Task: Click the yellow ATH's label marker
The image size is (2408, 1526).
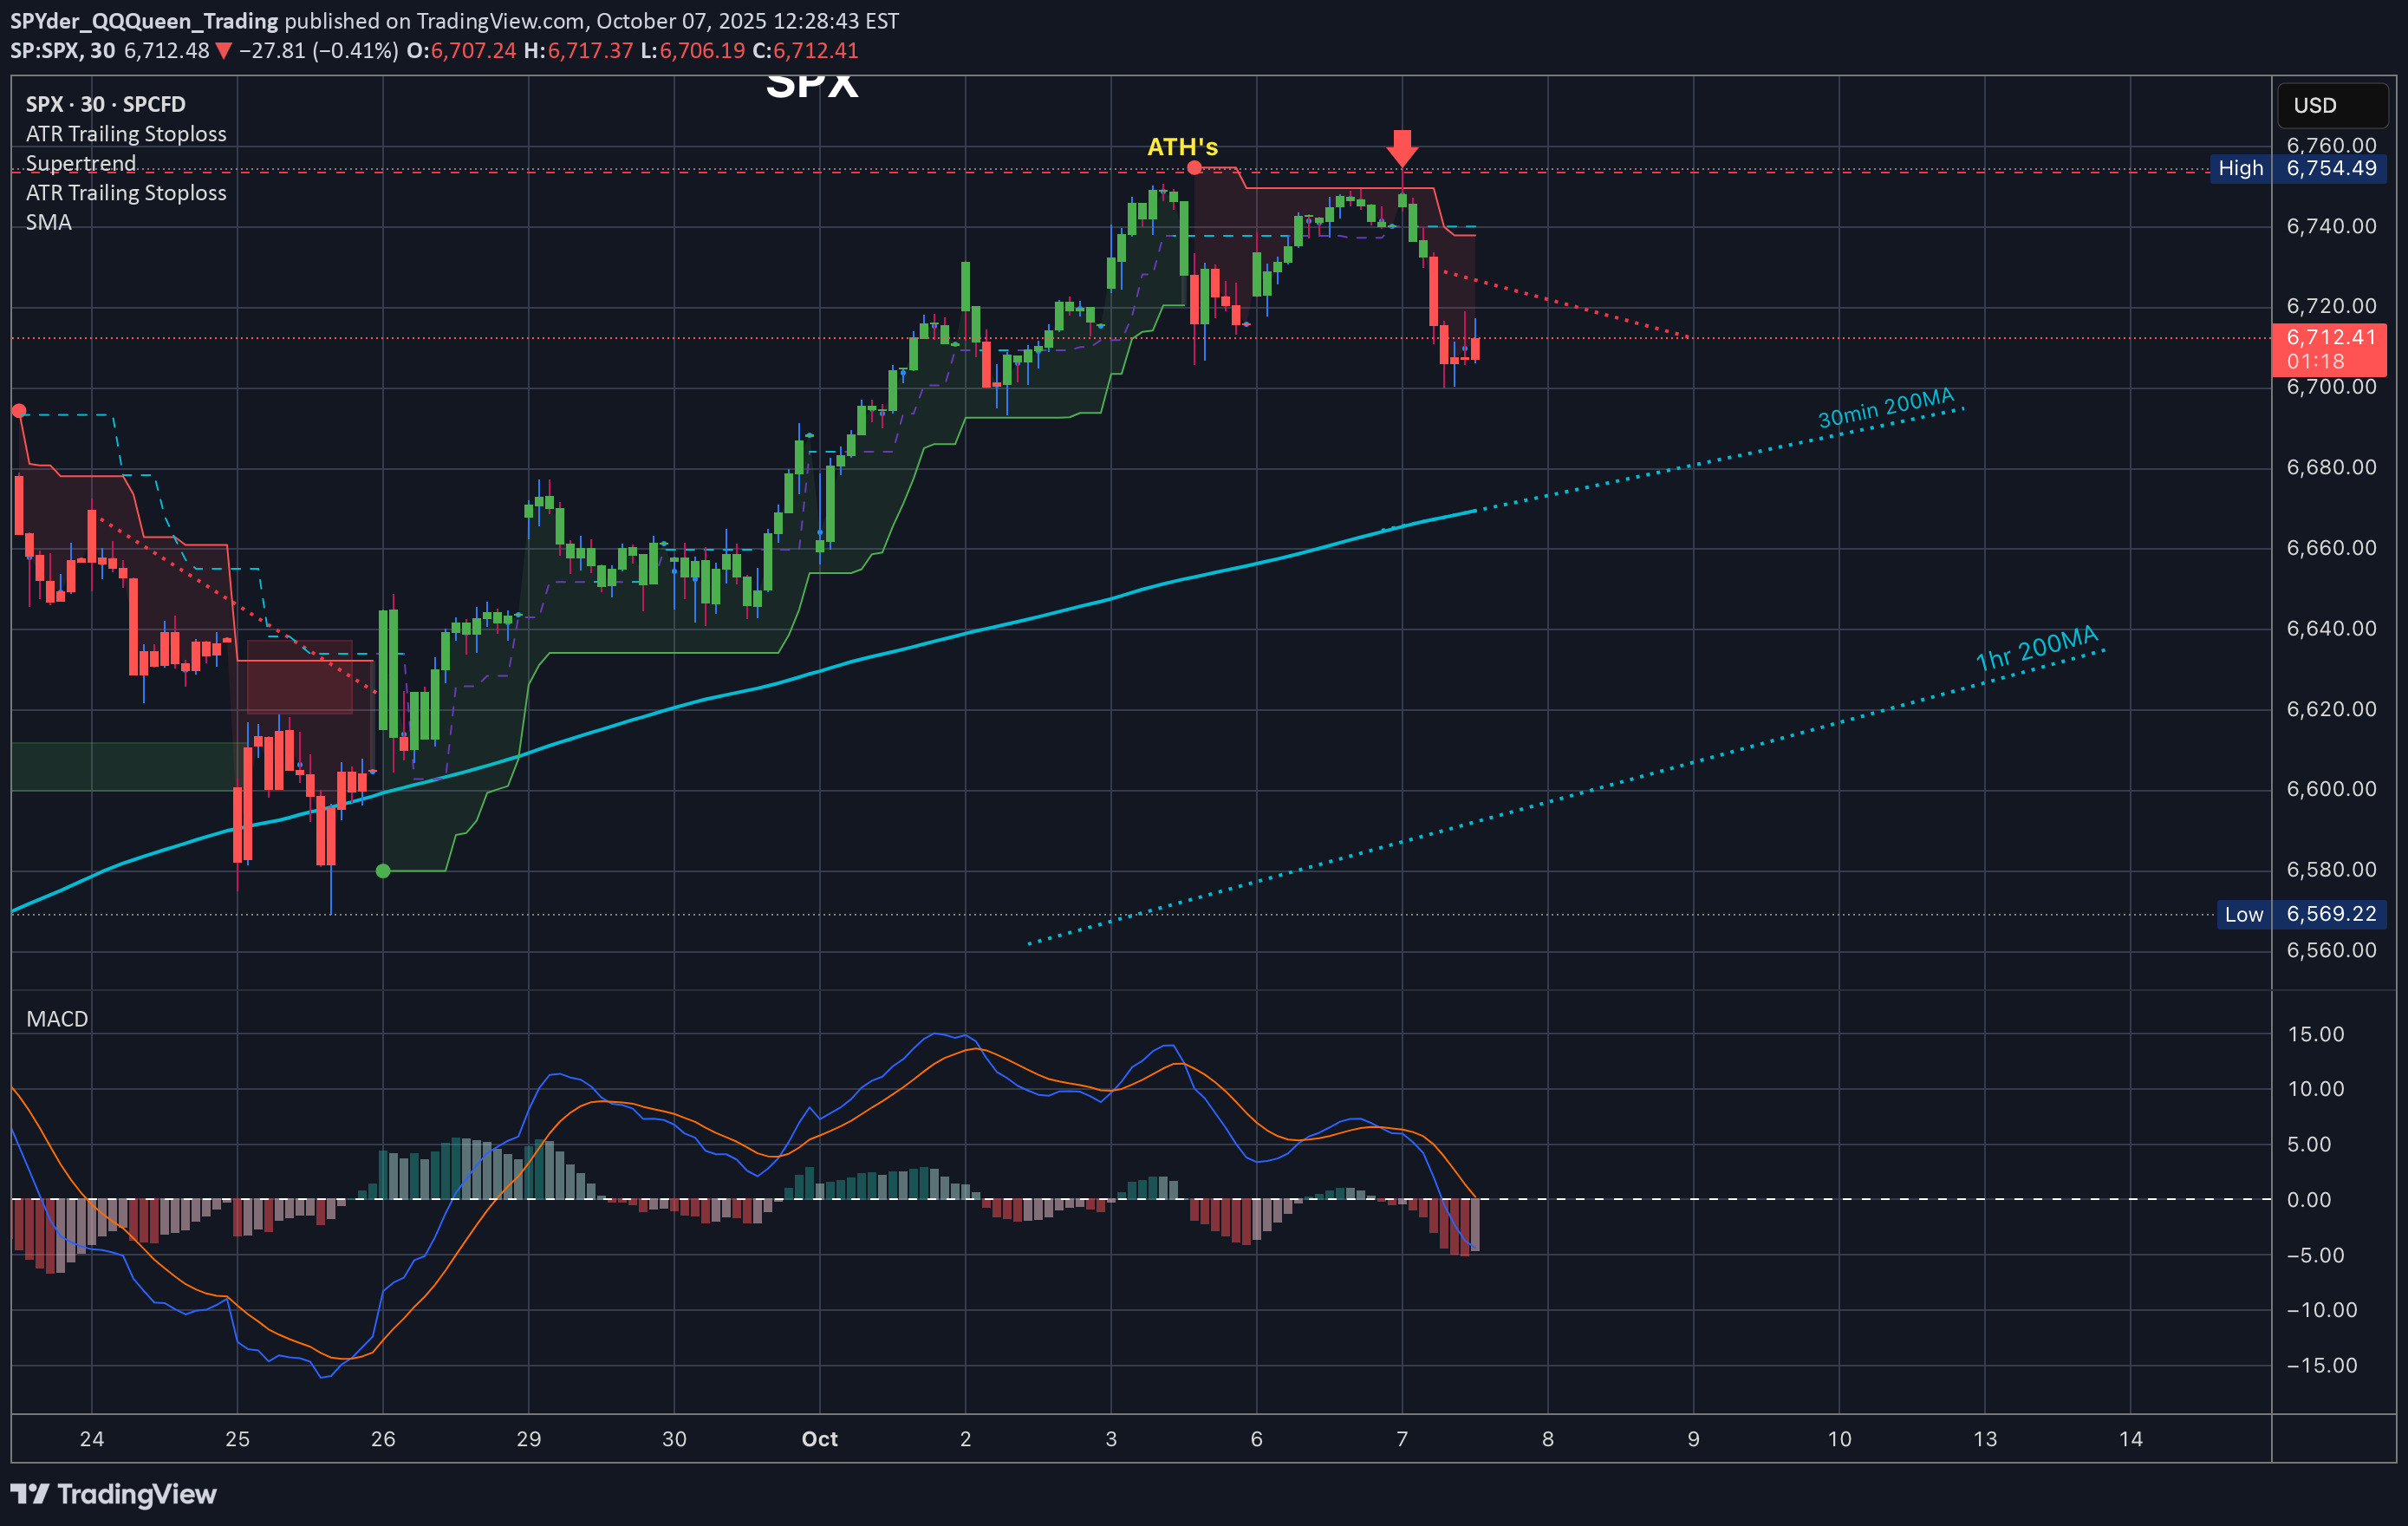Action: point(1183,146)
